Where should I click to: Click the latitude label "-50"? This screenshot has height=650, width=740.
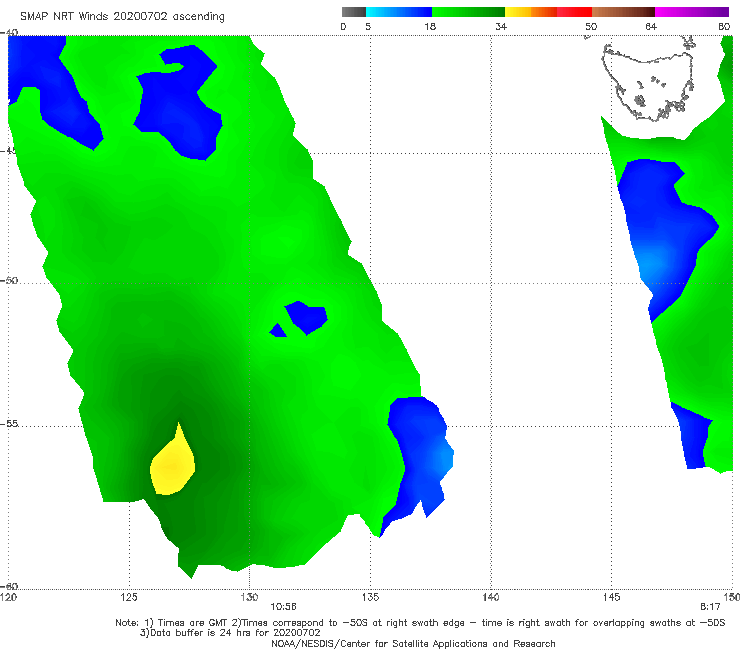(9, 280)
